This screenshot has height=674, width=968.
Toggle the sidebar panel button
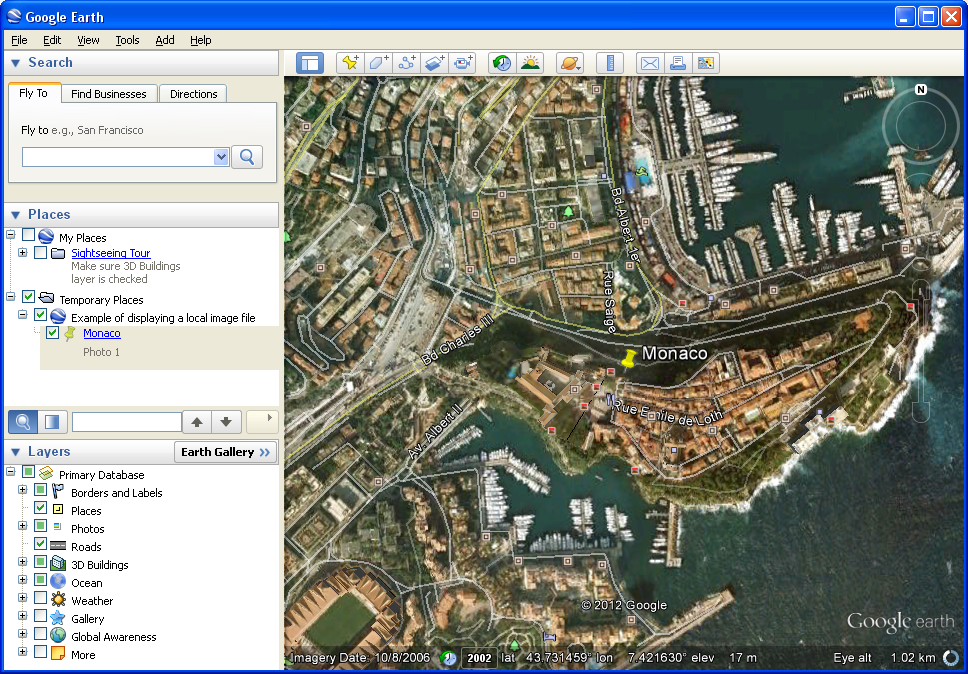(x=310, y=63)
